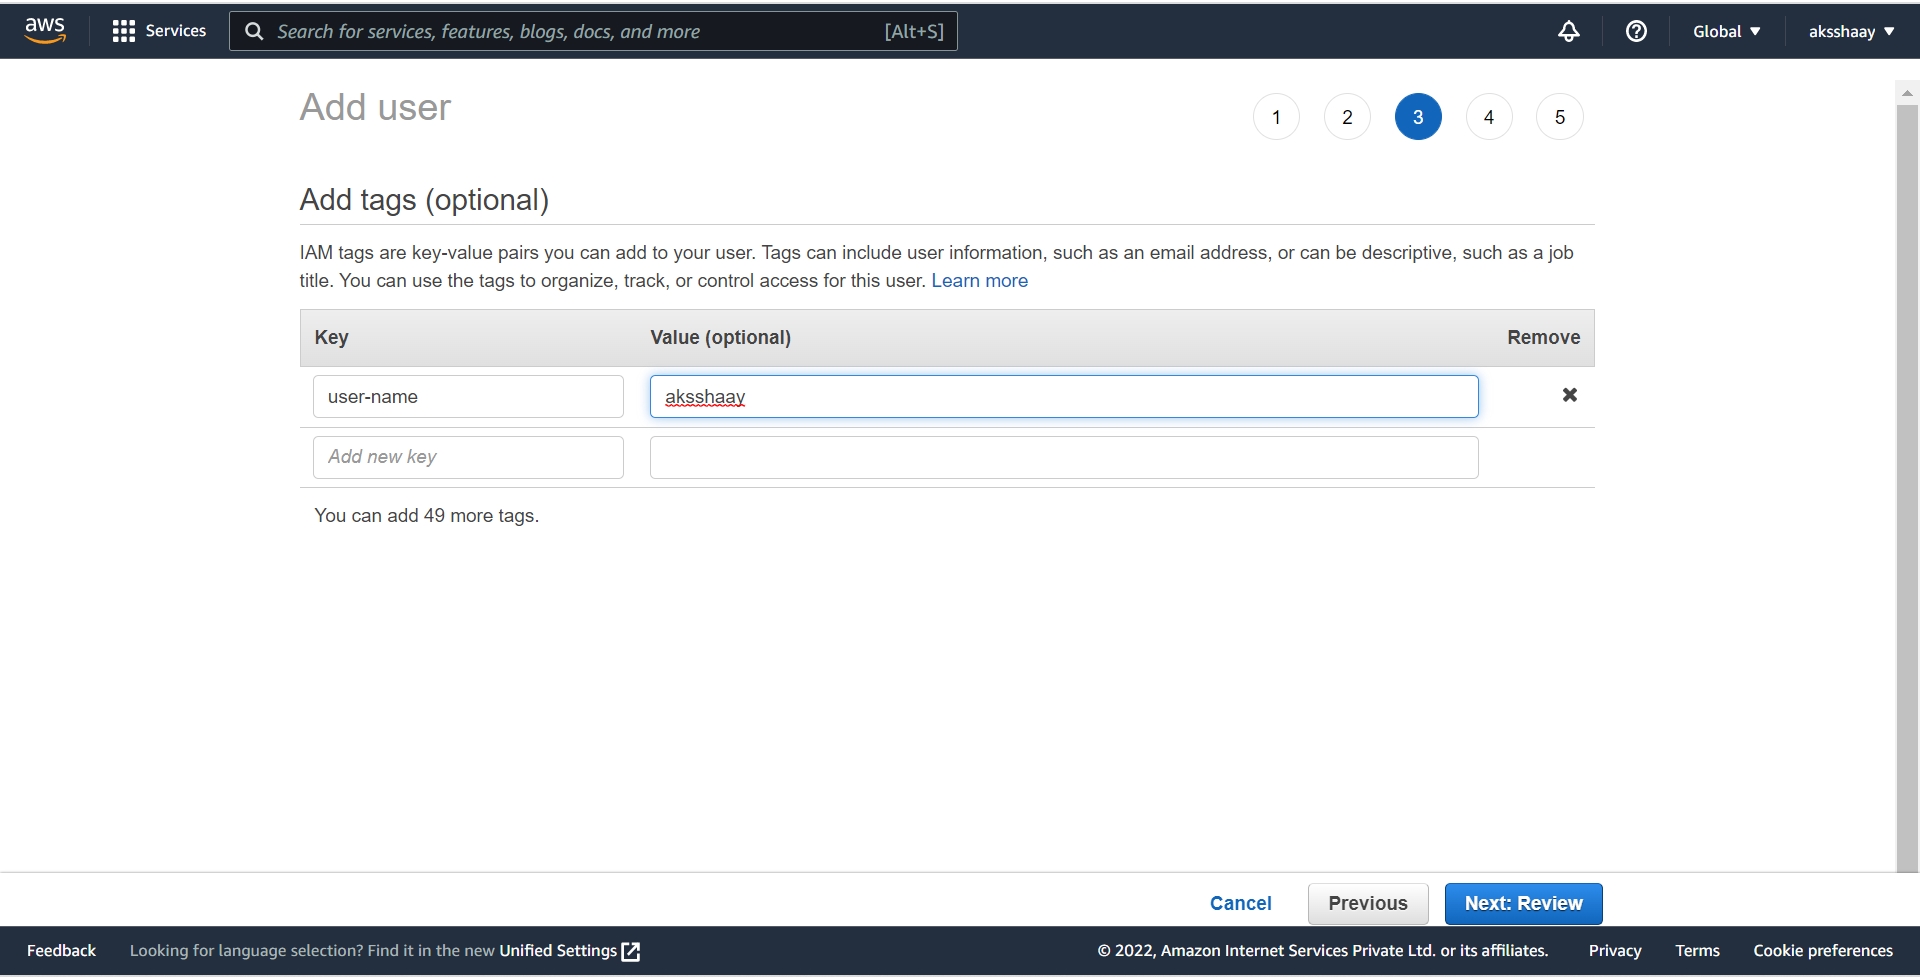This screenshot has width=1920, height=977.
Task: Open the help question mark menu
Action: point(1637,31)
